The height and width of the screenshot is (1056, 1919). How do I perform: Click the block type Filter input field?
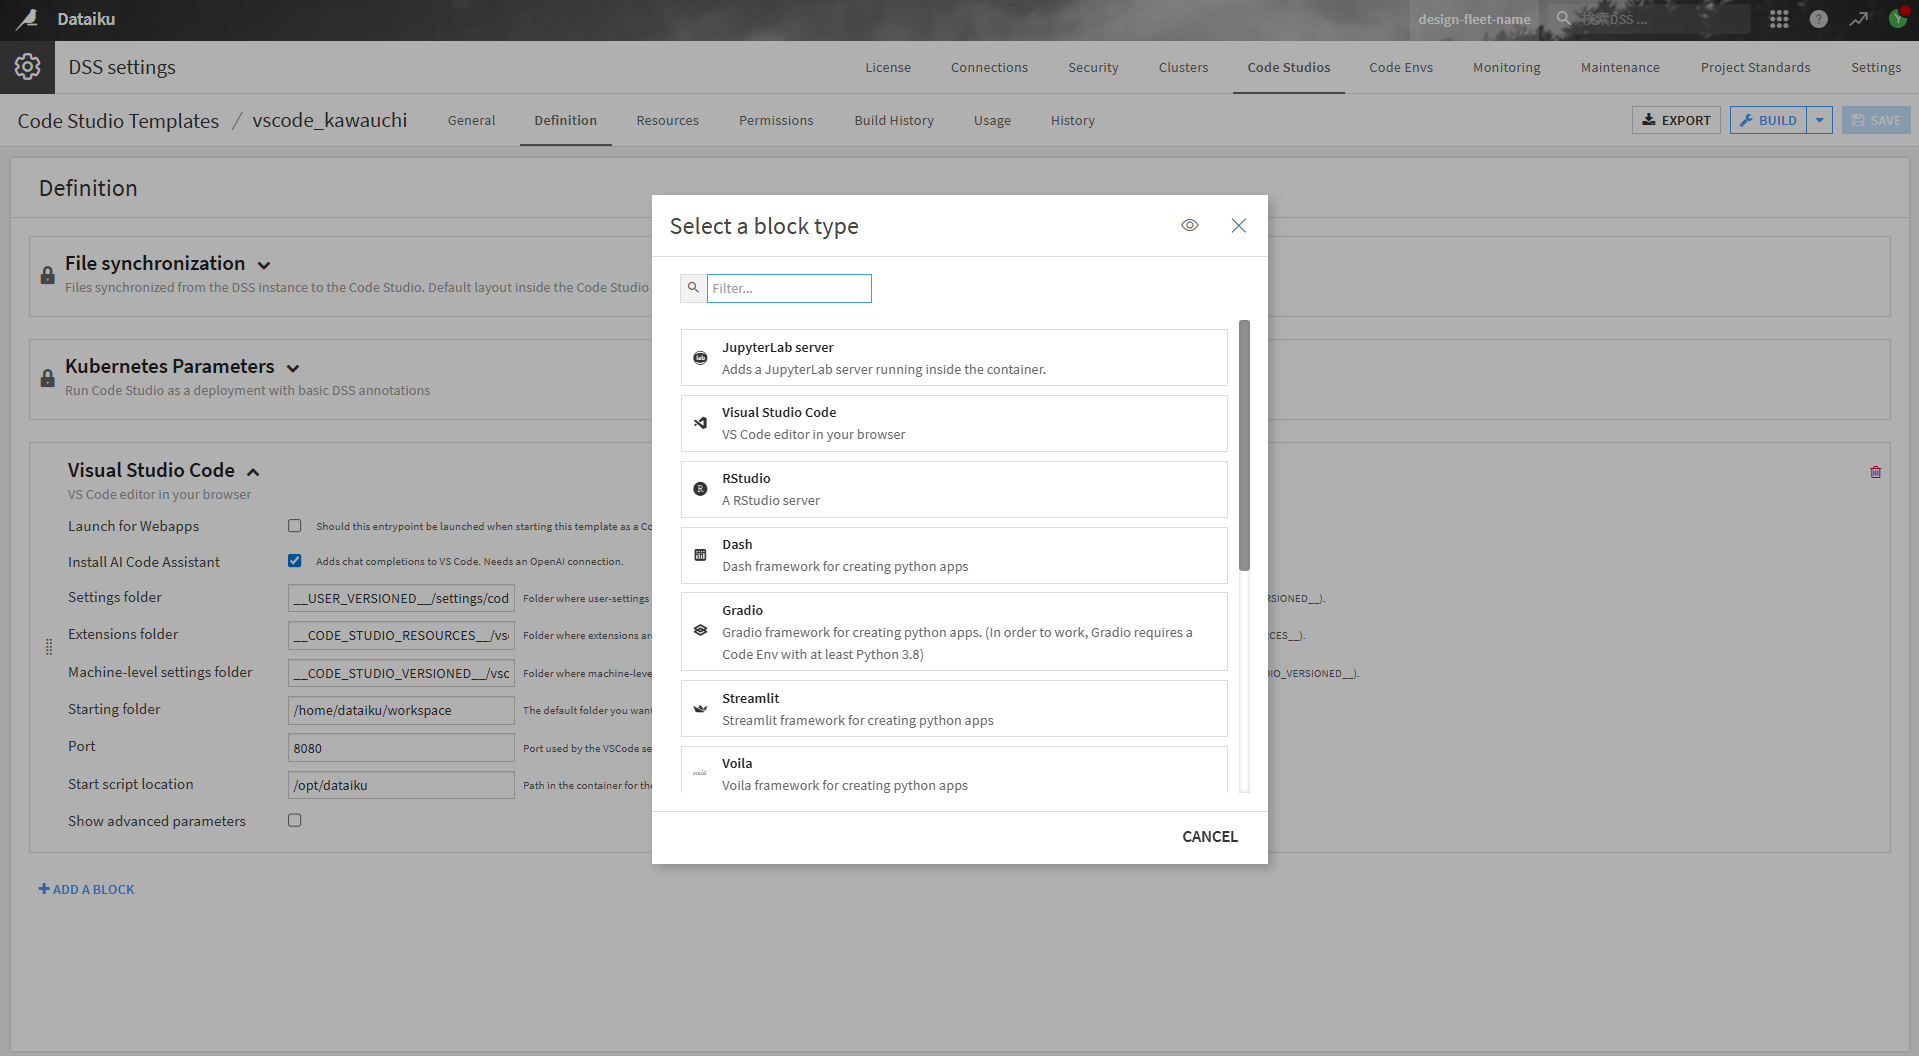[x=788, y=288]
